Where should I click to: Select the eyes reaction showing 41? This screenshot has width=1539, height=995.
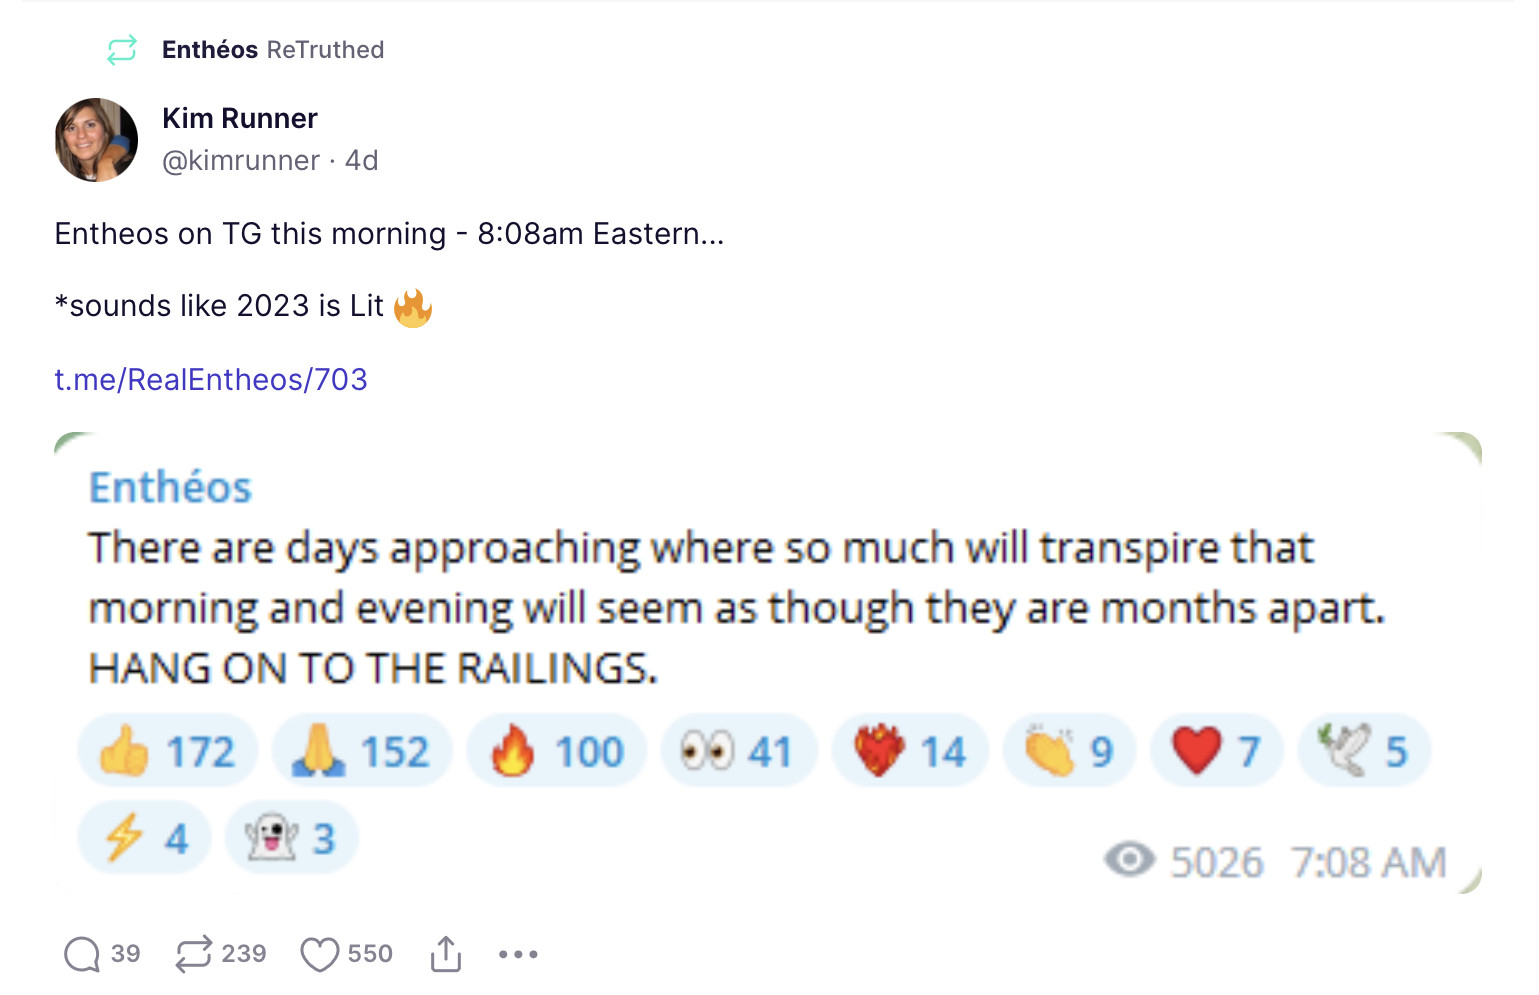(x=737, y=752)
